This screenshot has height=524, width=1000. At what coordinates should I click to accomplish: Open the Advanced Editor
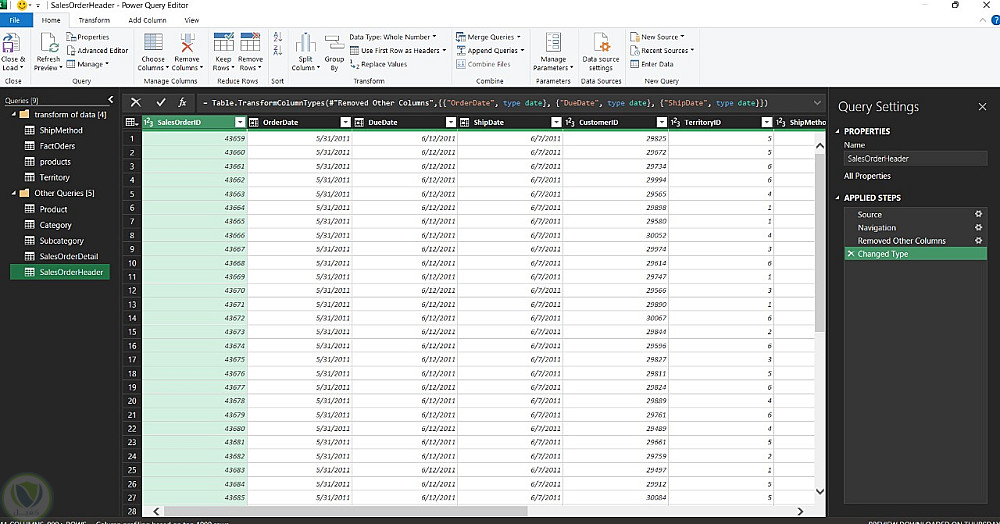pos(98,50)
